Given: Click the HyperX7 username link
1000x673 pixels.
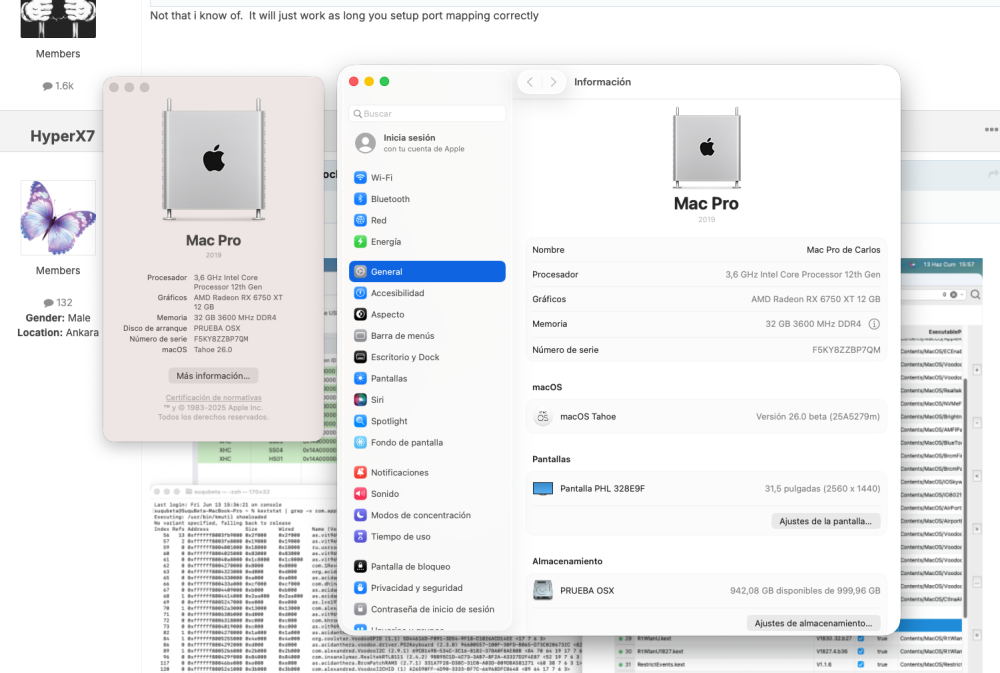Looking at the screenshot, I should click(62, 136).
